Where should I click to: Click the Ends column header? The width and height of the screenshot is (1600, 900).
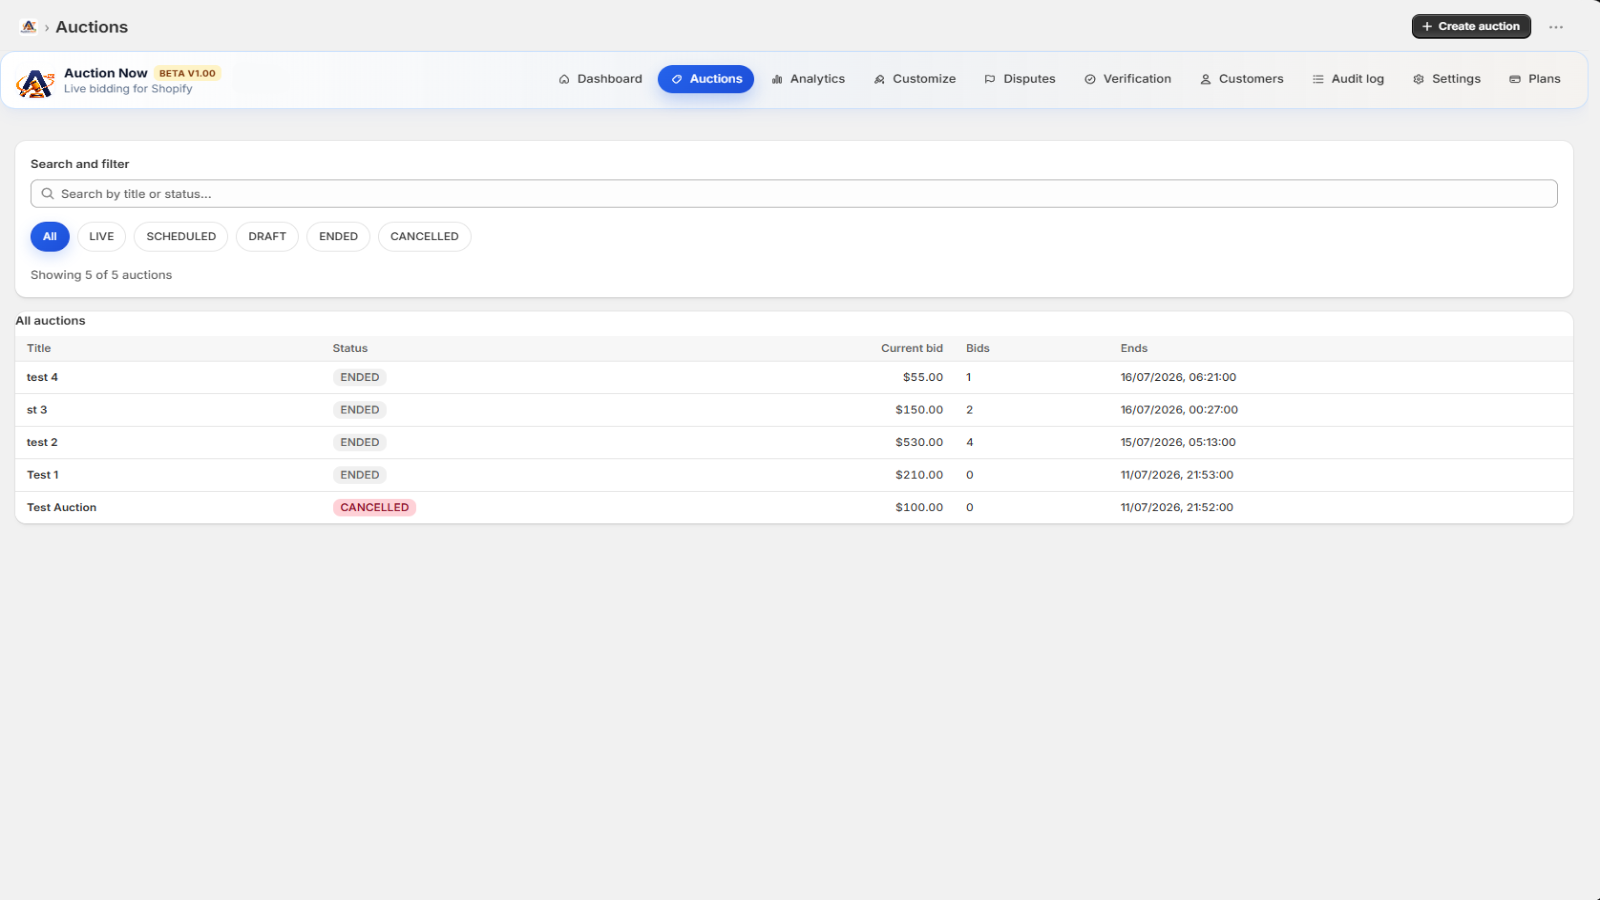pos(1134,349)
